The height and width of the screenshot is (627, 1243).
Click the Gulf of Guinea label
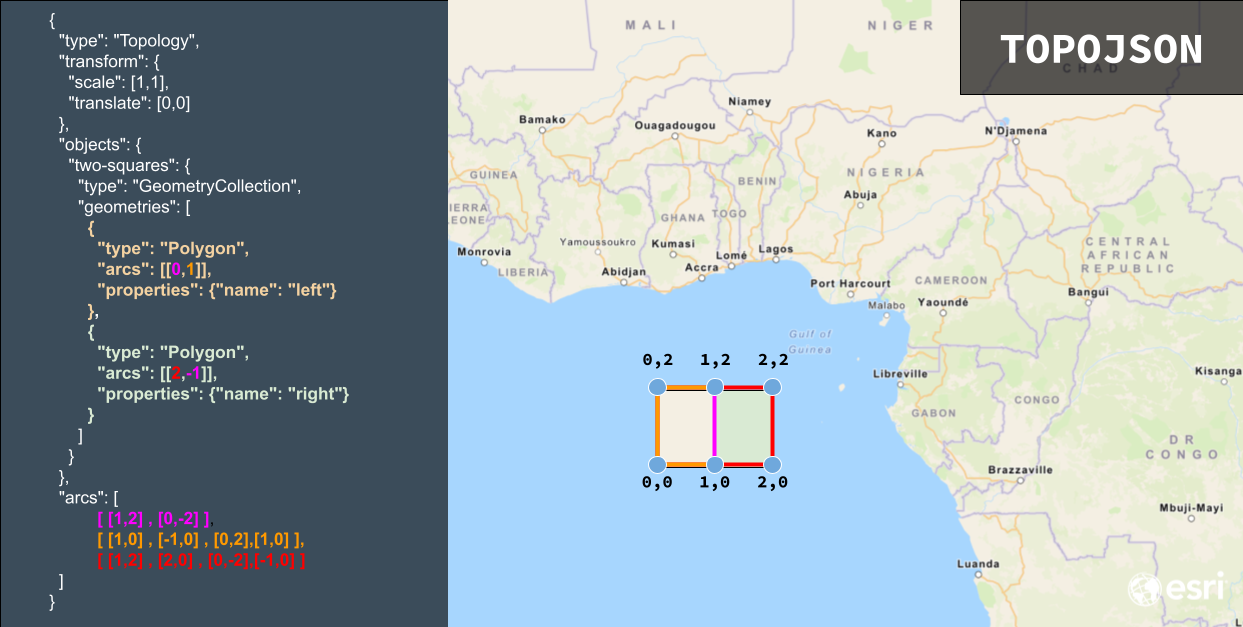(x=810, y=341)
